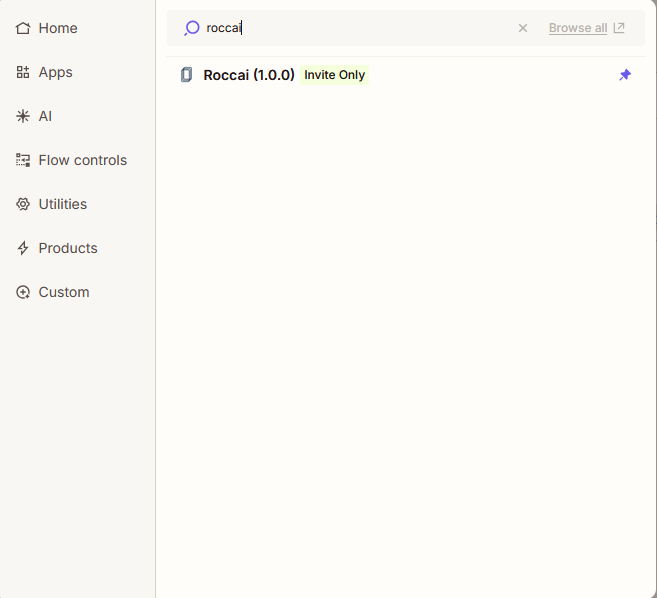
Task: Click the Invite Only badge
Action: (334, 75)
